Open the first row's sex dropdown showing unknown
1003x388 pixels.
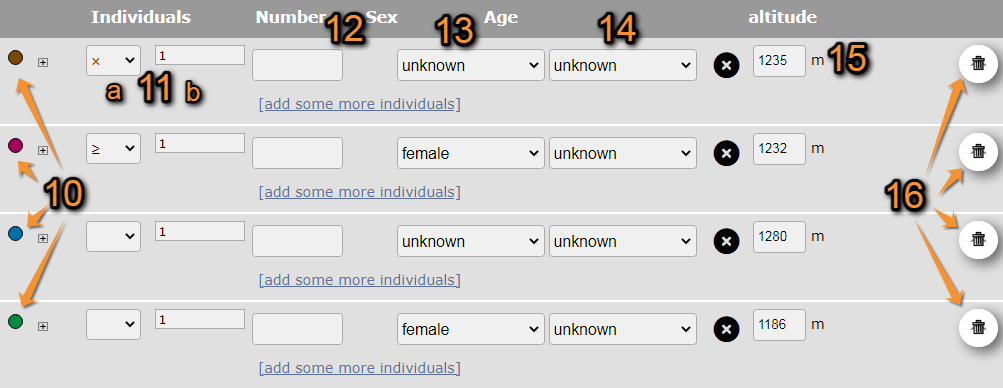(x=471, y=65)
